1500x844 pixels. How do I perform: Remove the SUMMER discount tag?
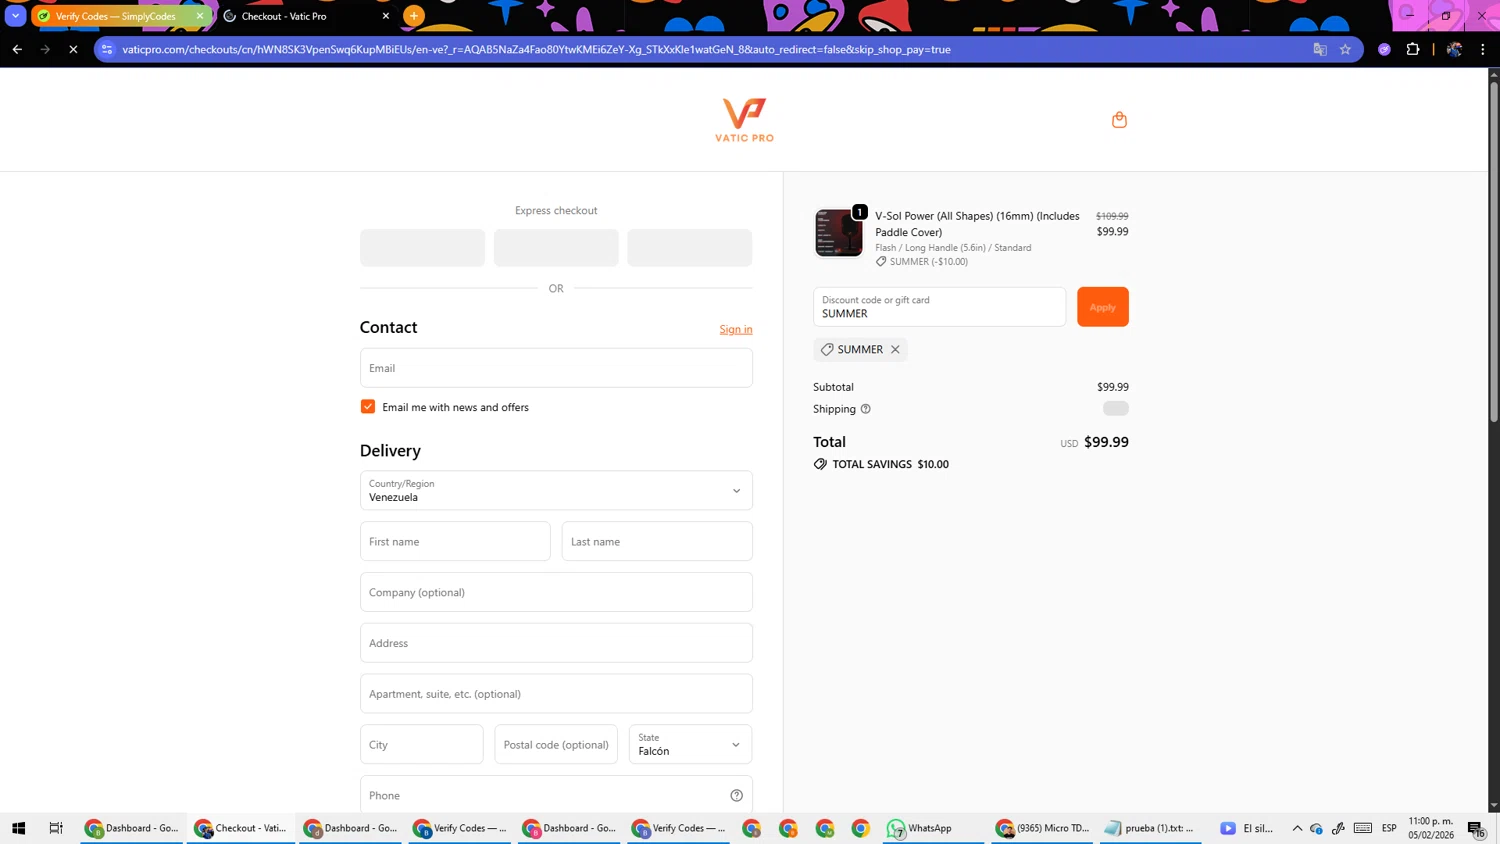click(895, 350)
